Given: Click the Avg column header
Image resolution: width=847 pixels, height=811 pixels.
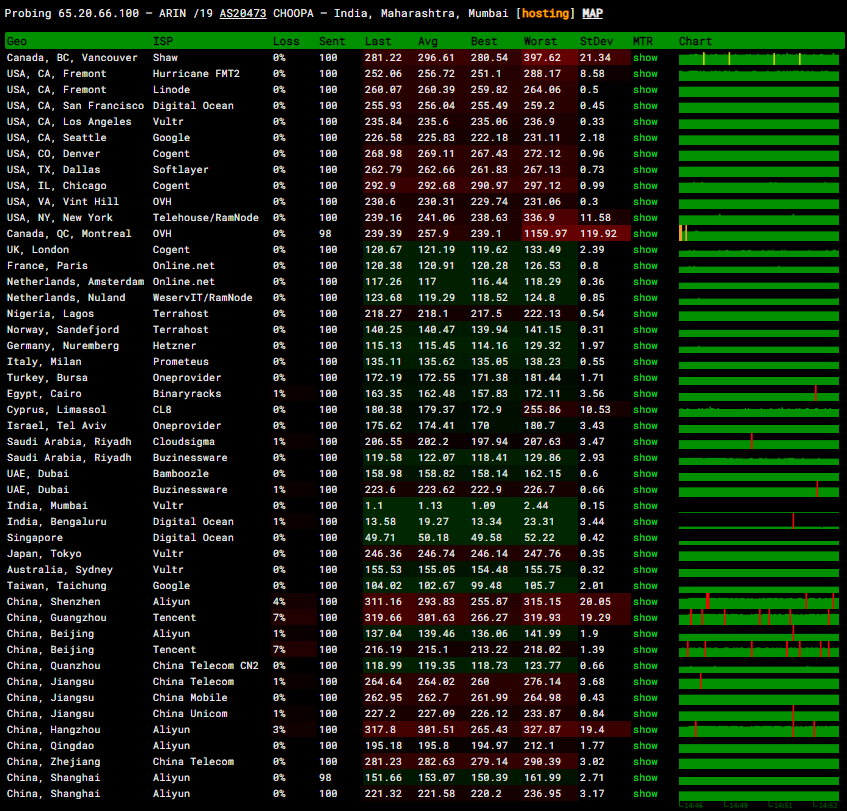Looking at the screenshot, I should pyautogui.click(x=428, y=42).
